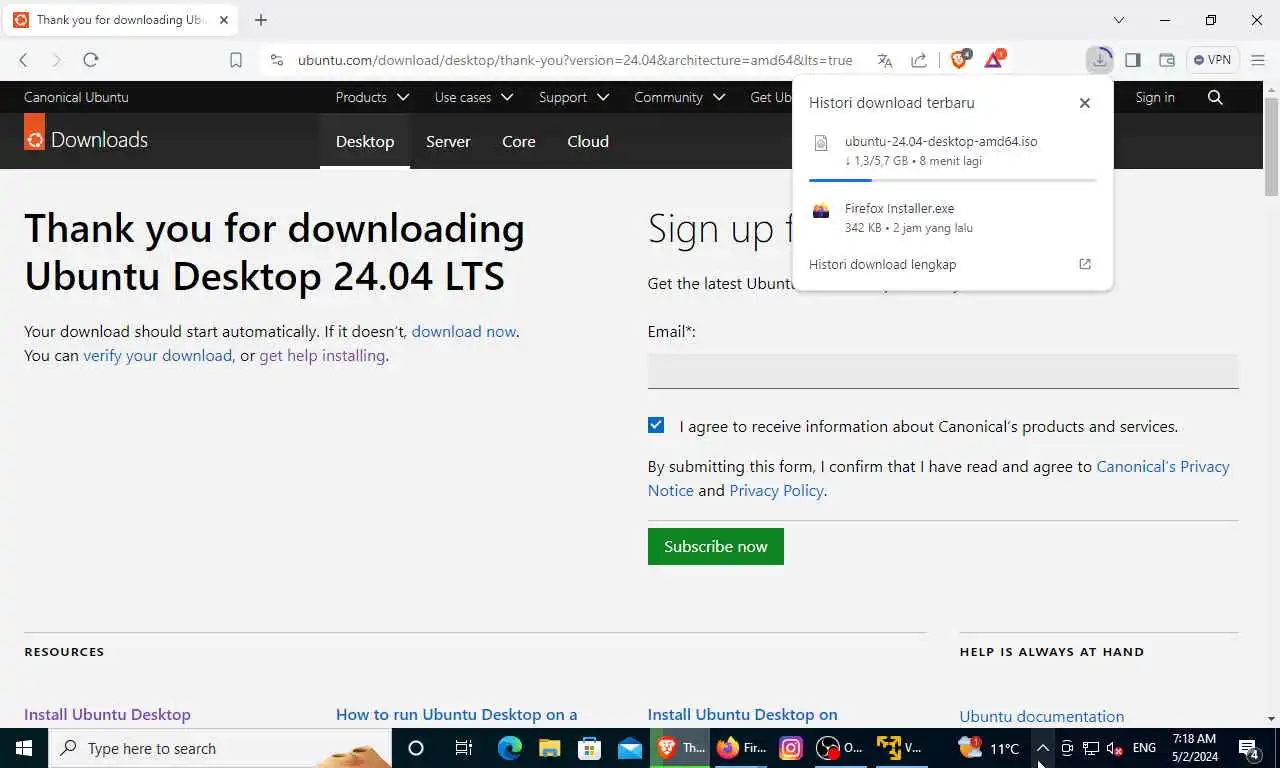Open the get help installing link

point(322,355)
